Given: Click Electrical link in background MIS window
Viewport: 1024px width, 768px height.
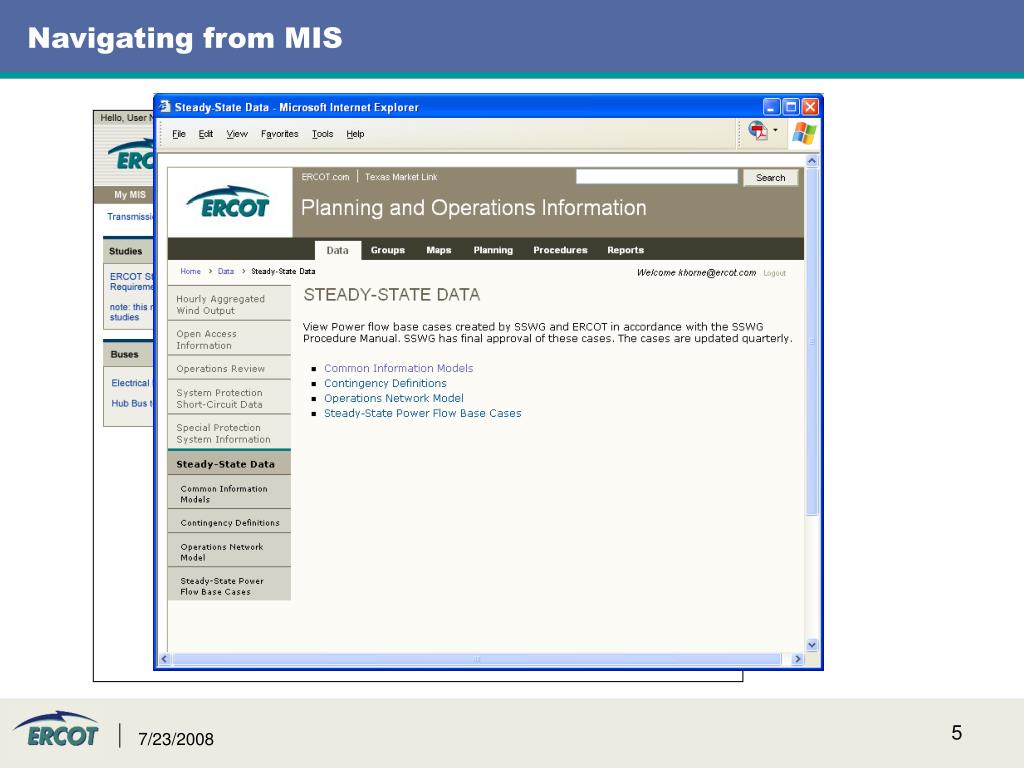Looking at the screenshot, I should (131, 383).
